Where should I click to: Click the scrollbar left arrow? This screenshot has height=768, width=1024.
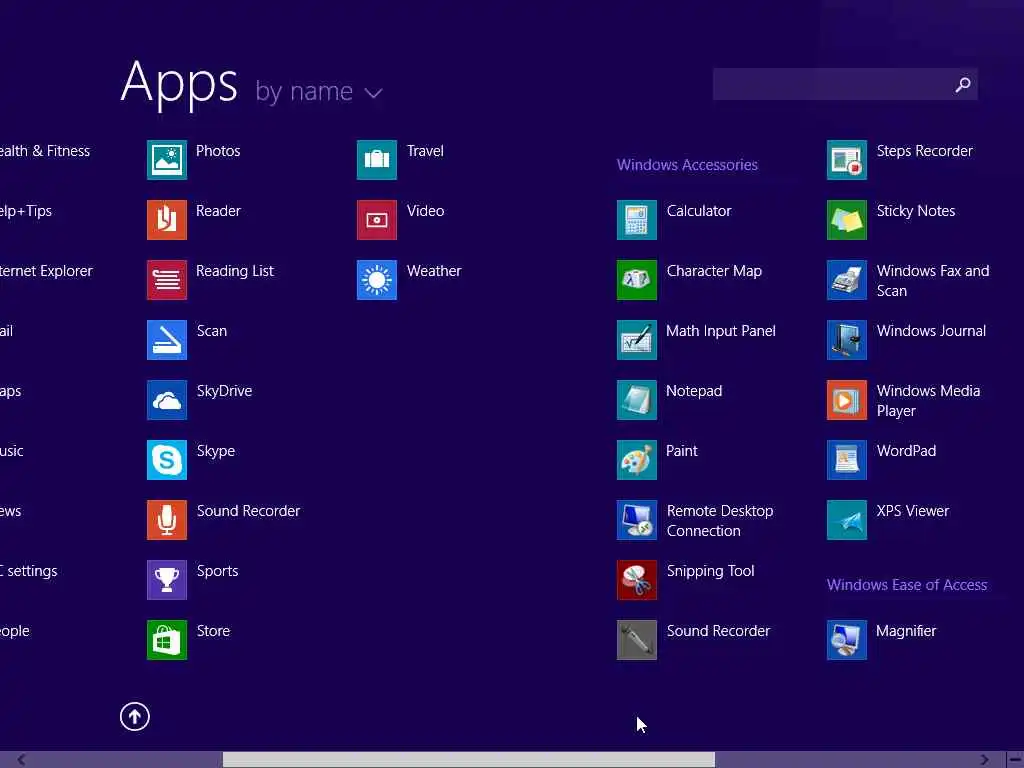click(22, 760)
